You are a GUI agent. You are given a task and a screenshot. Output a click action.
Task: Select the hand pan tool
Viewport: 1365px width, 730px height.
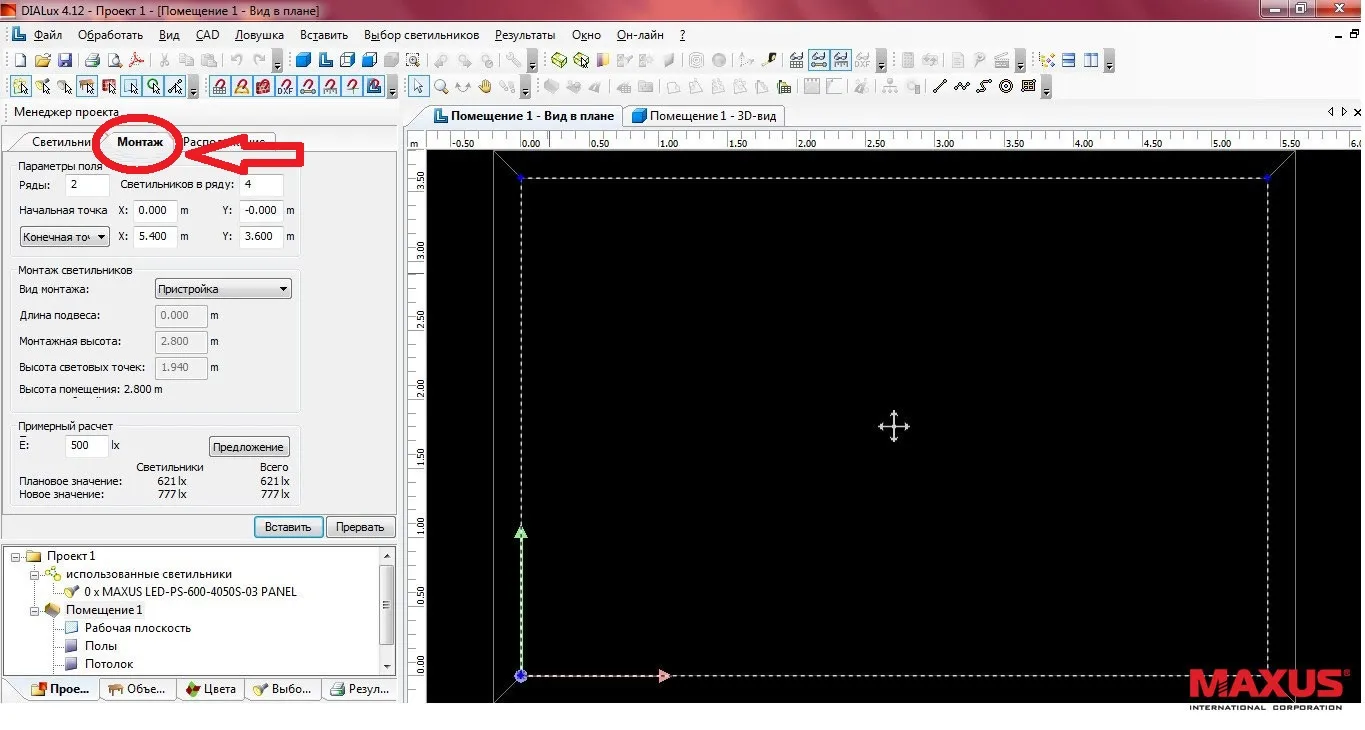484,86
